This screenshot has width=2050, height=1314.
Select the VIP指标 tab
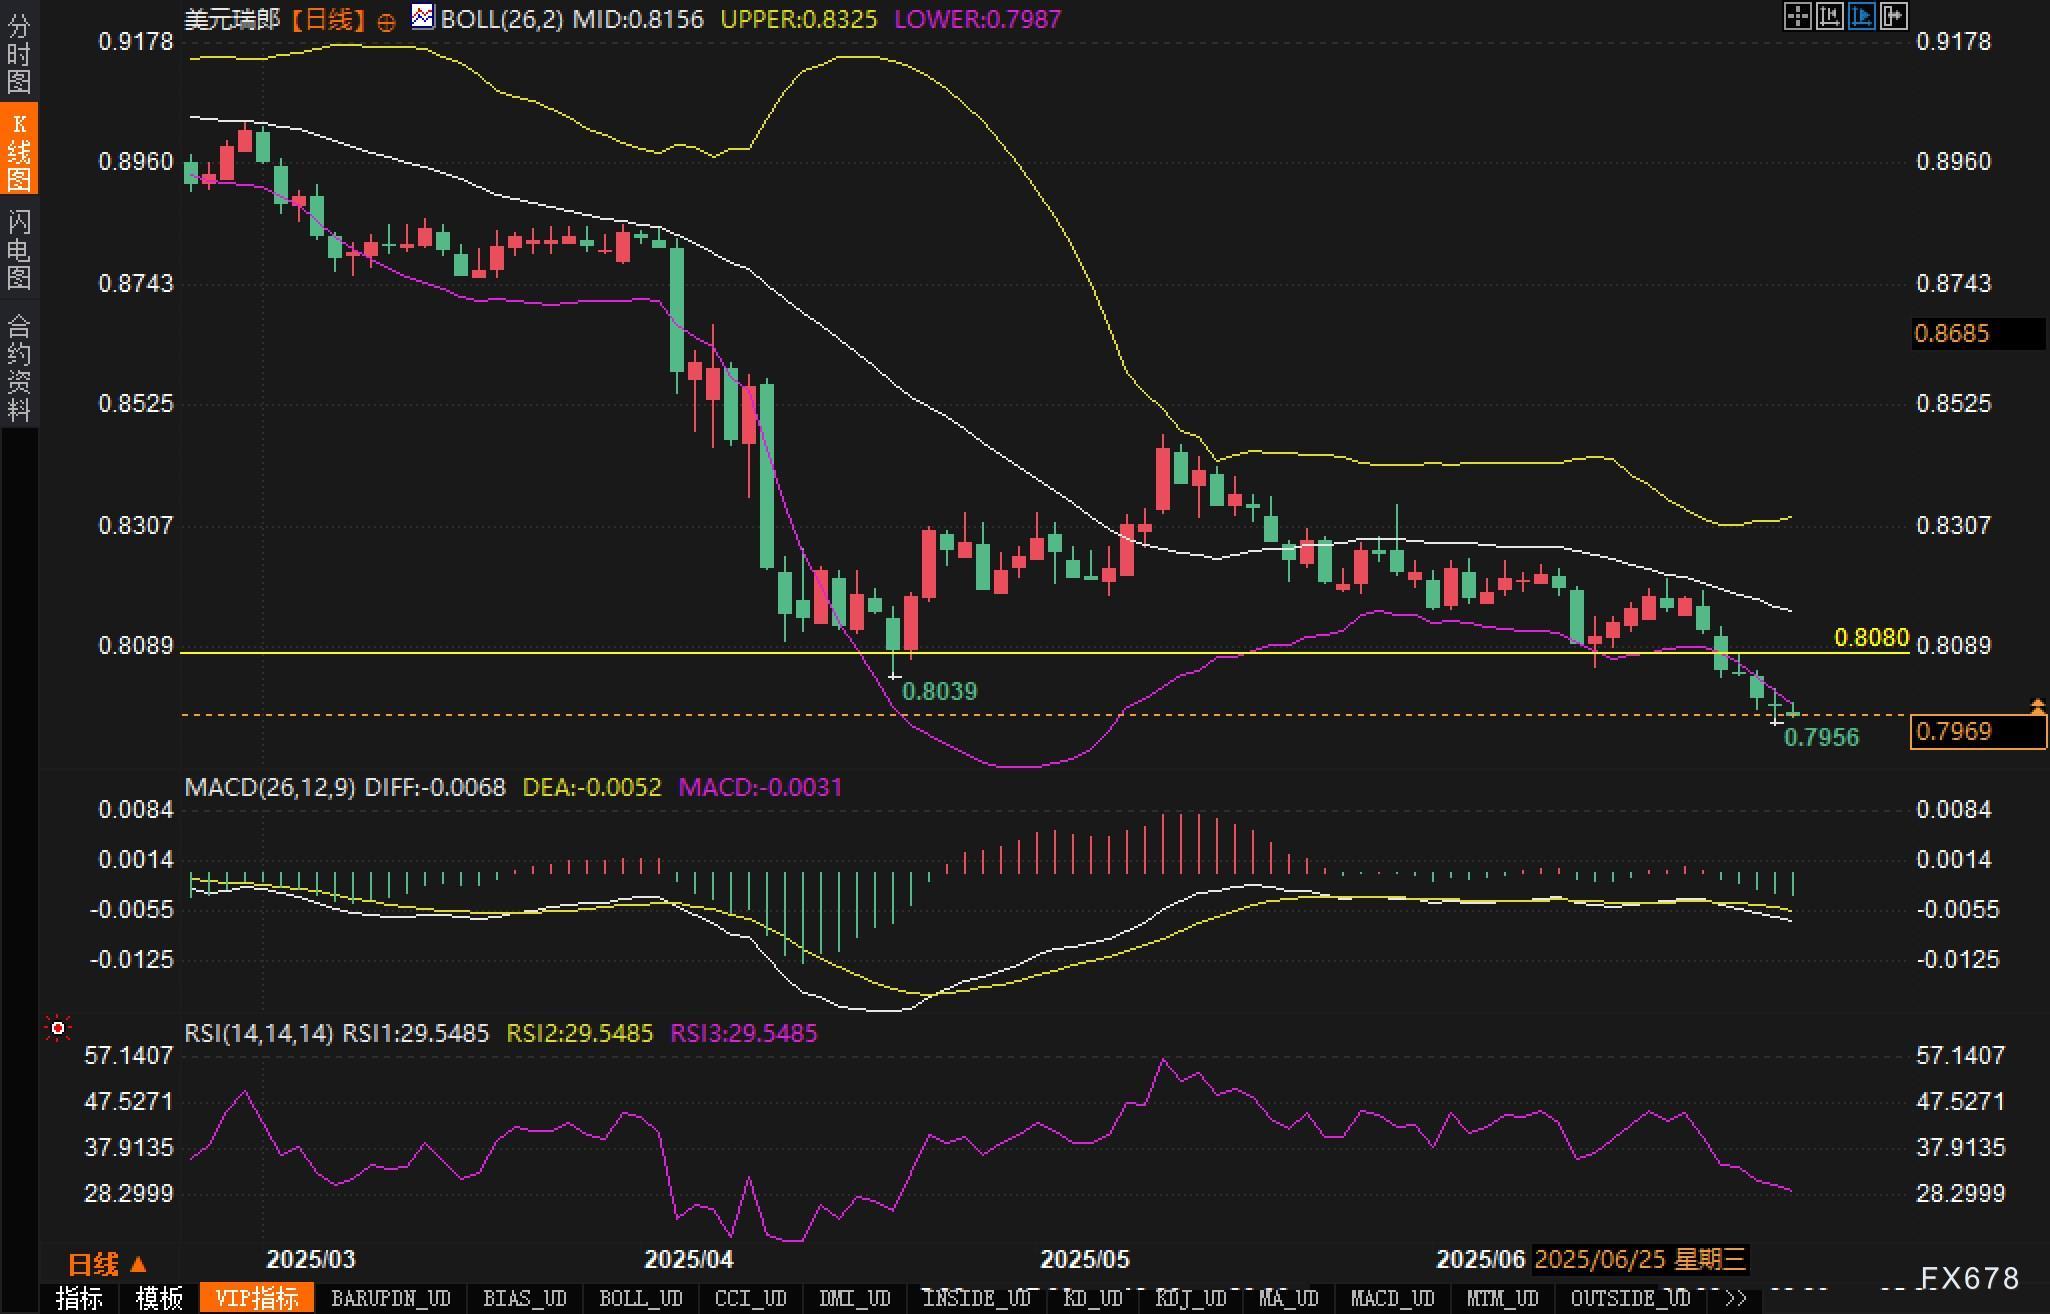click(257, 1299)
